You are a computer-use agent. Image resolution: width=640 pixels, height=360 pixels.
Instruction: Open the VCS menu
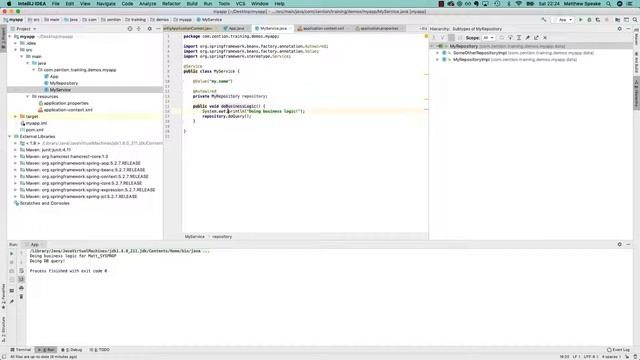click(x=240, y=4)
